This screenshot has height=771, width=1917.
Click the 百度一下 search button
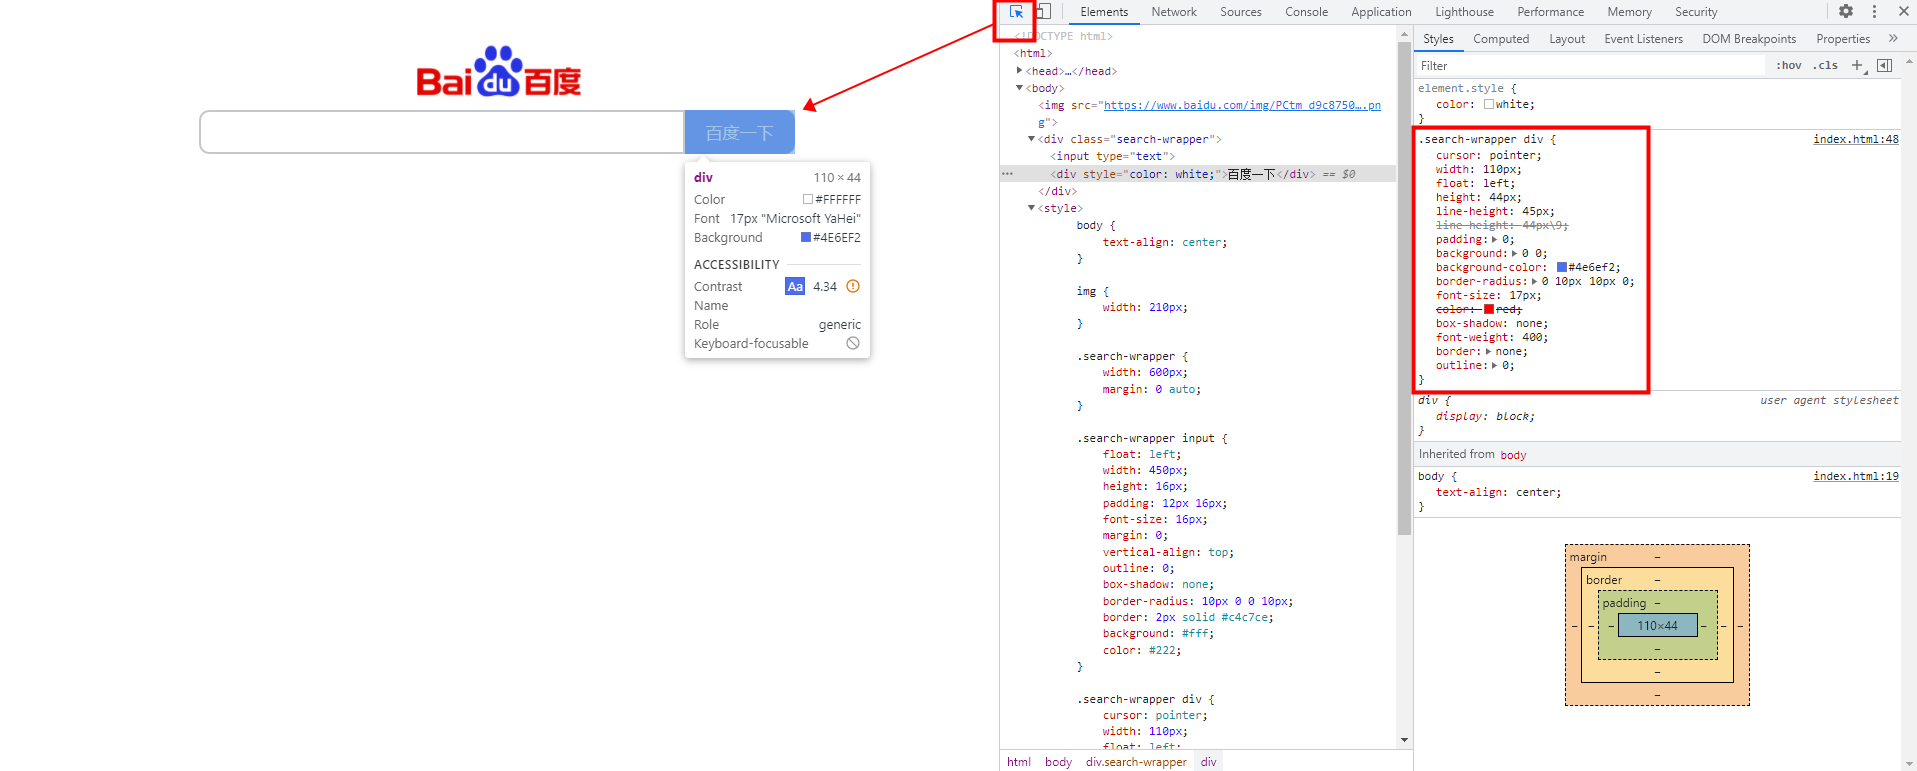click(x=739, y=132)
